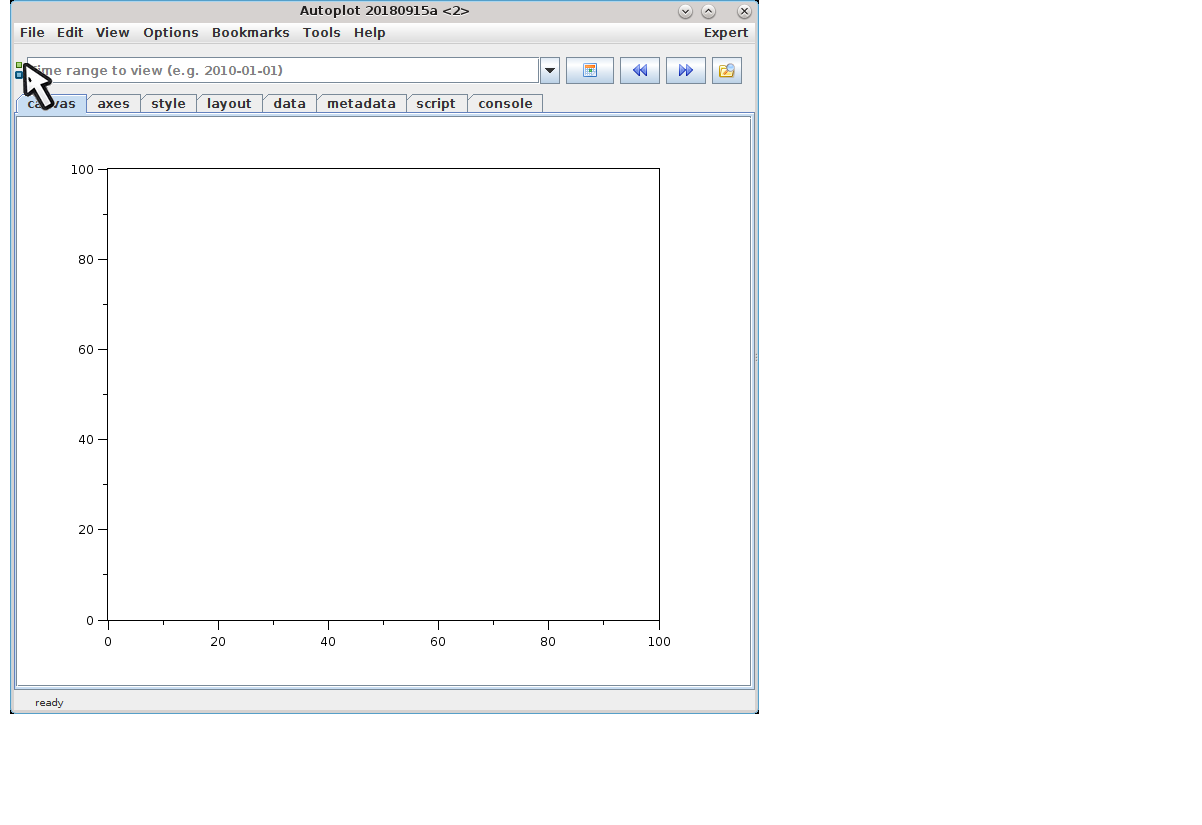Switch to the style tab

pos(168,104)
